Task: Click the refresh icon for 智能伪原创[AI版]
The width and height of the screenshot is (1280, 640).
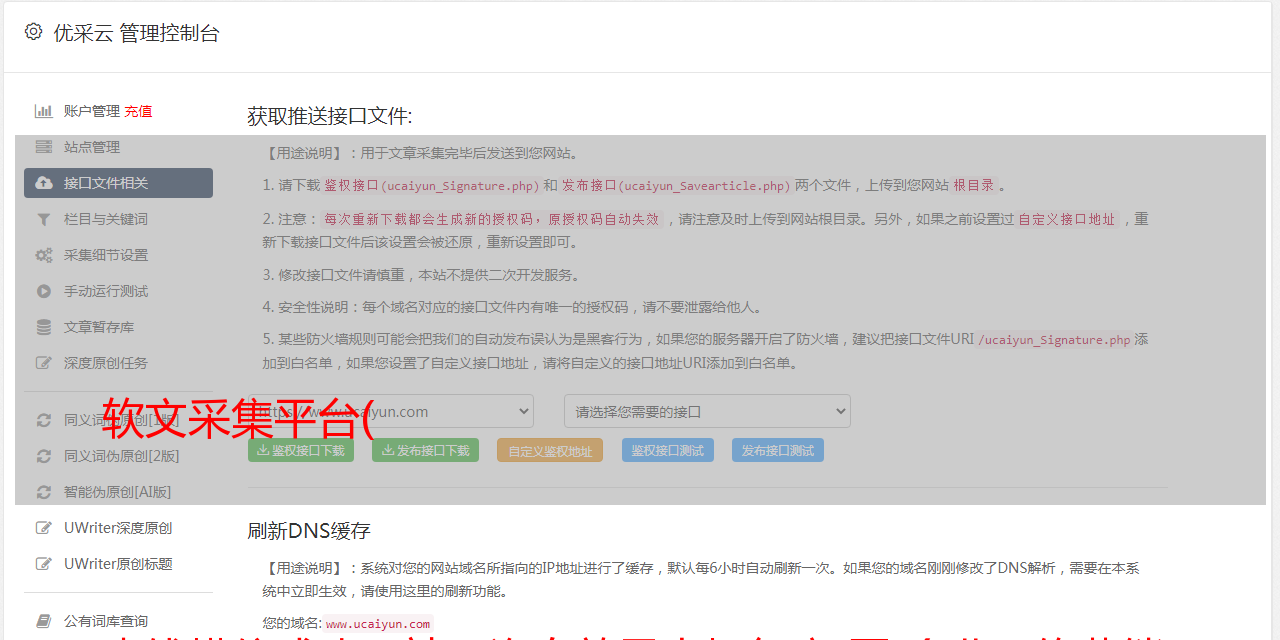Action: 44,492
